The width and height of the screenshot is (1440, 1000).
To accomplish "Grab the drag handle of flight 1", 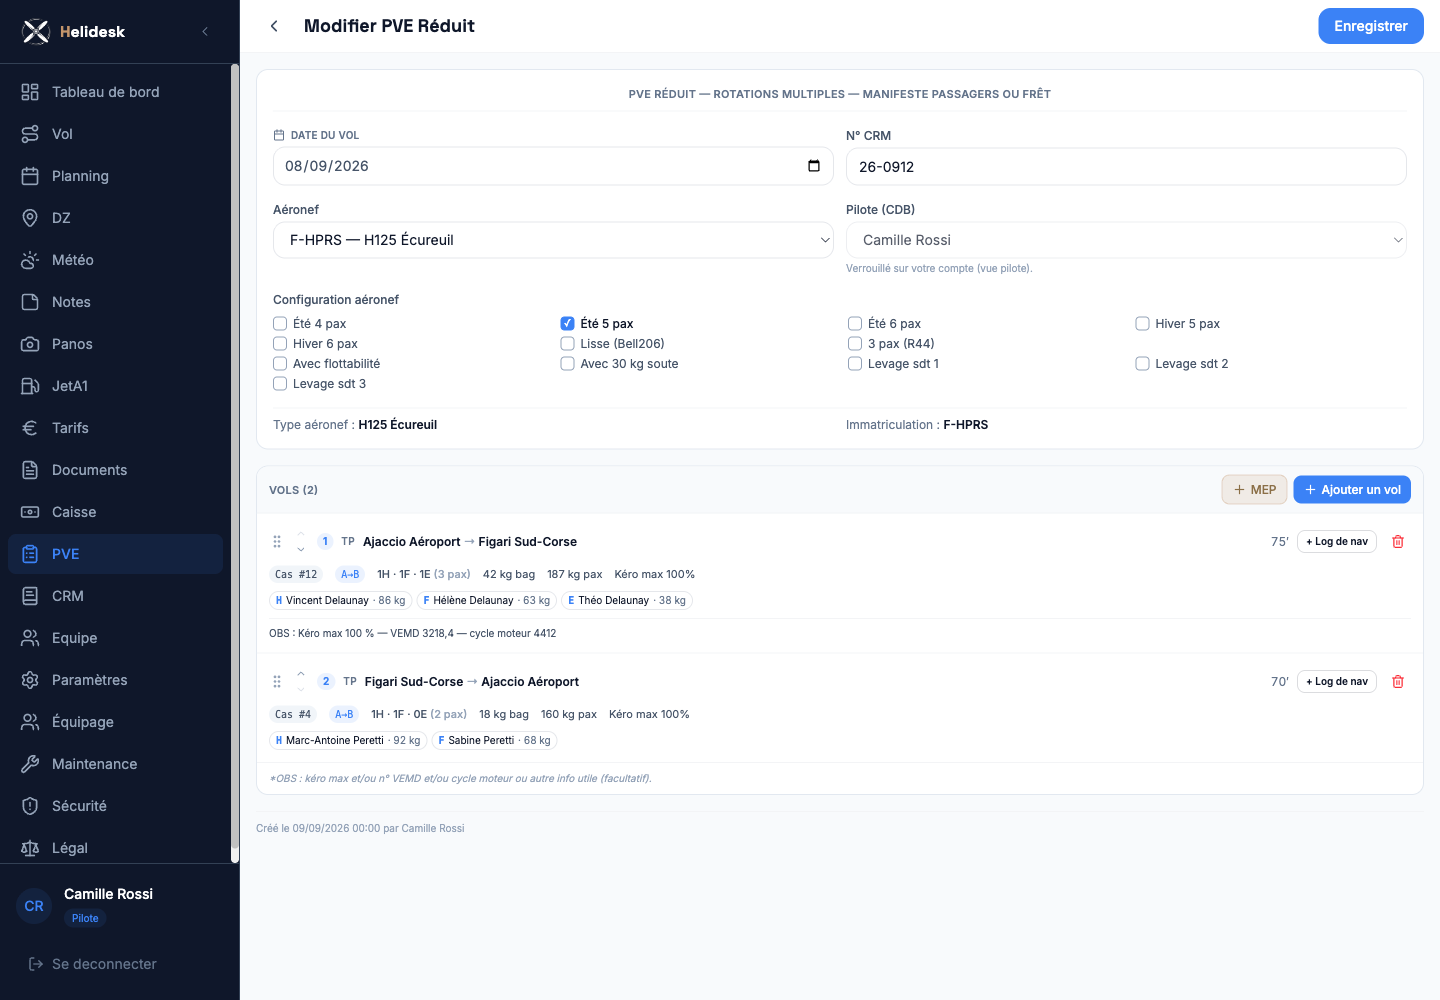I will point(277,542).
